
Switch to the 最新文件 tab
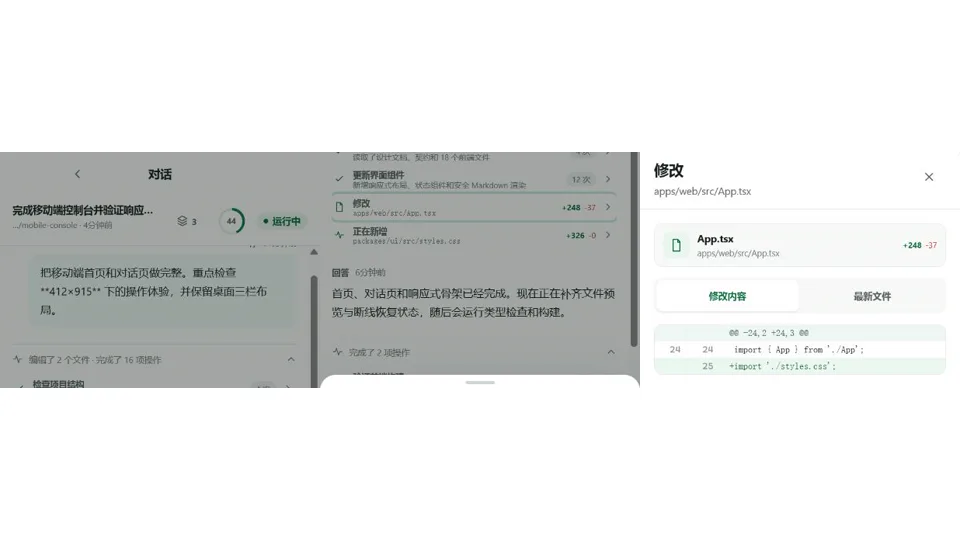point(872,296)
